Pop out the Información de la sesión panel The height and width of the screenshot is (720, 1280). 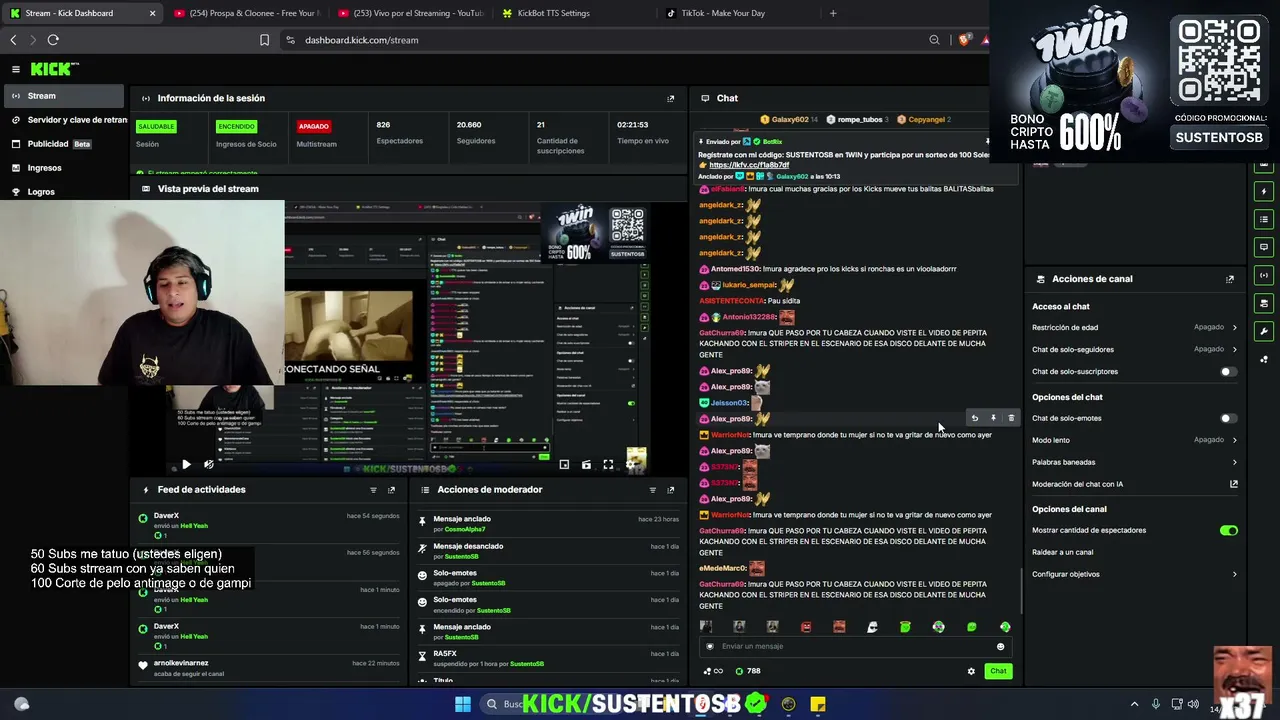[670, 98]
